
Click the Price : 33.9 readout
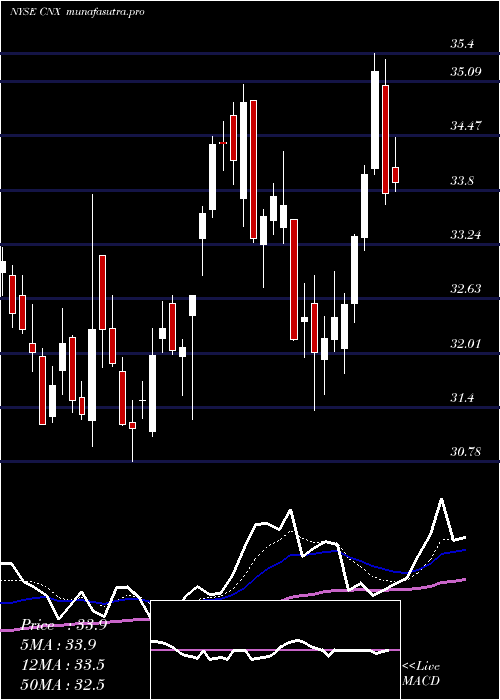point(64,625)
